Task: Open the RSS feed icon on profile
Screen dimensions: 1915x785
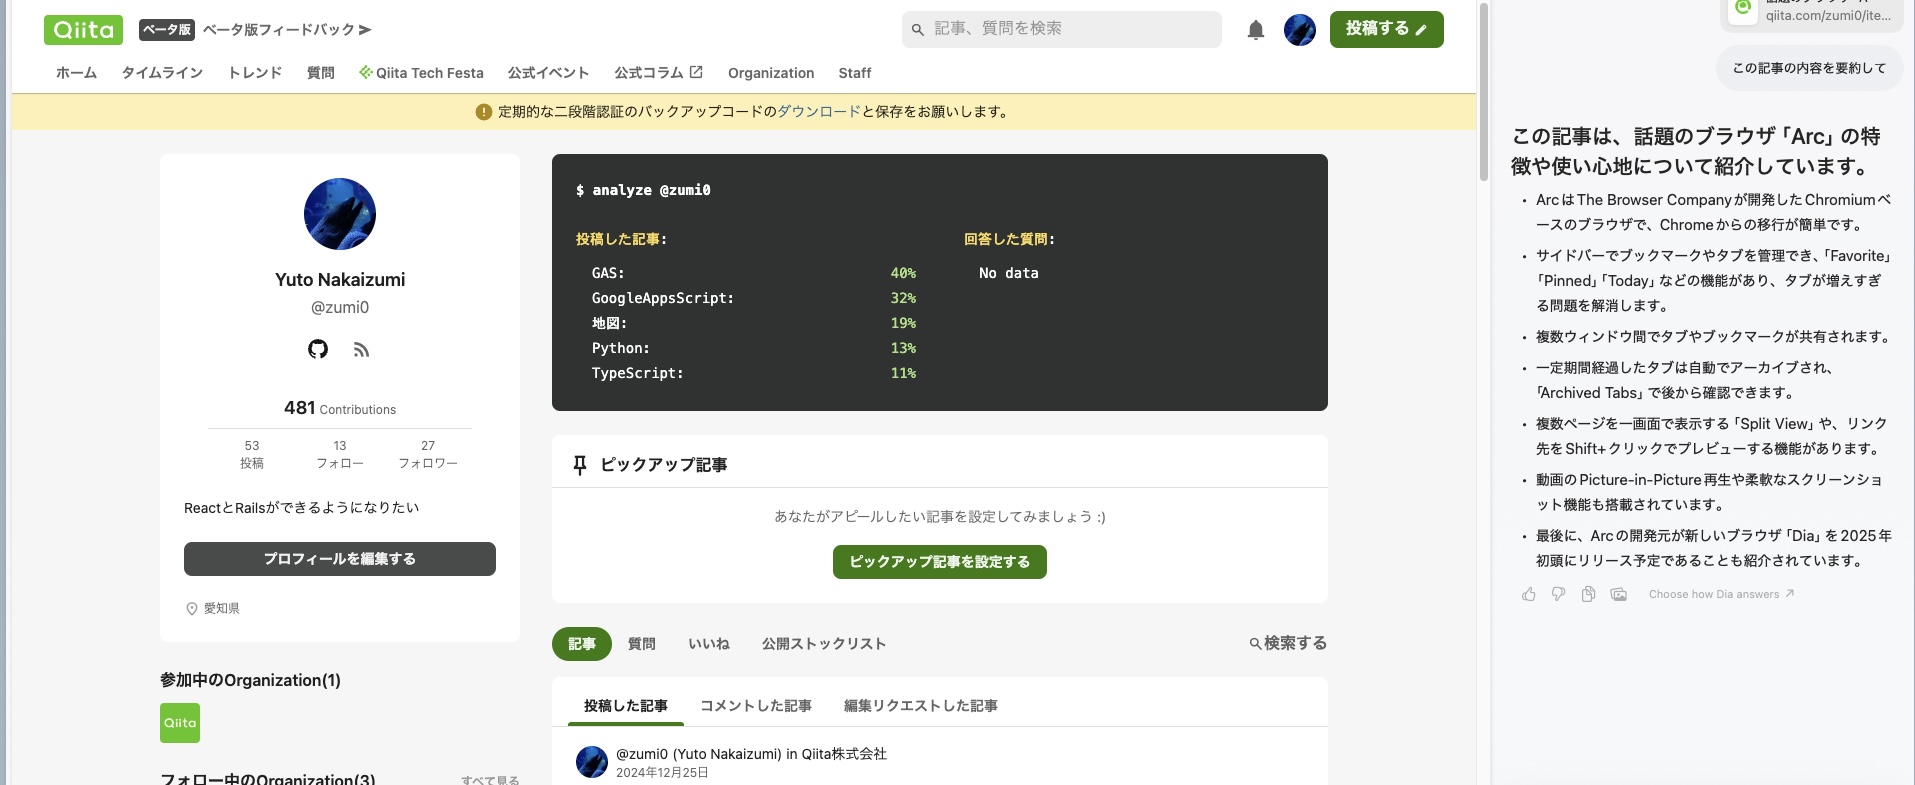Action: pos(361,349)
